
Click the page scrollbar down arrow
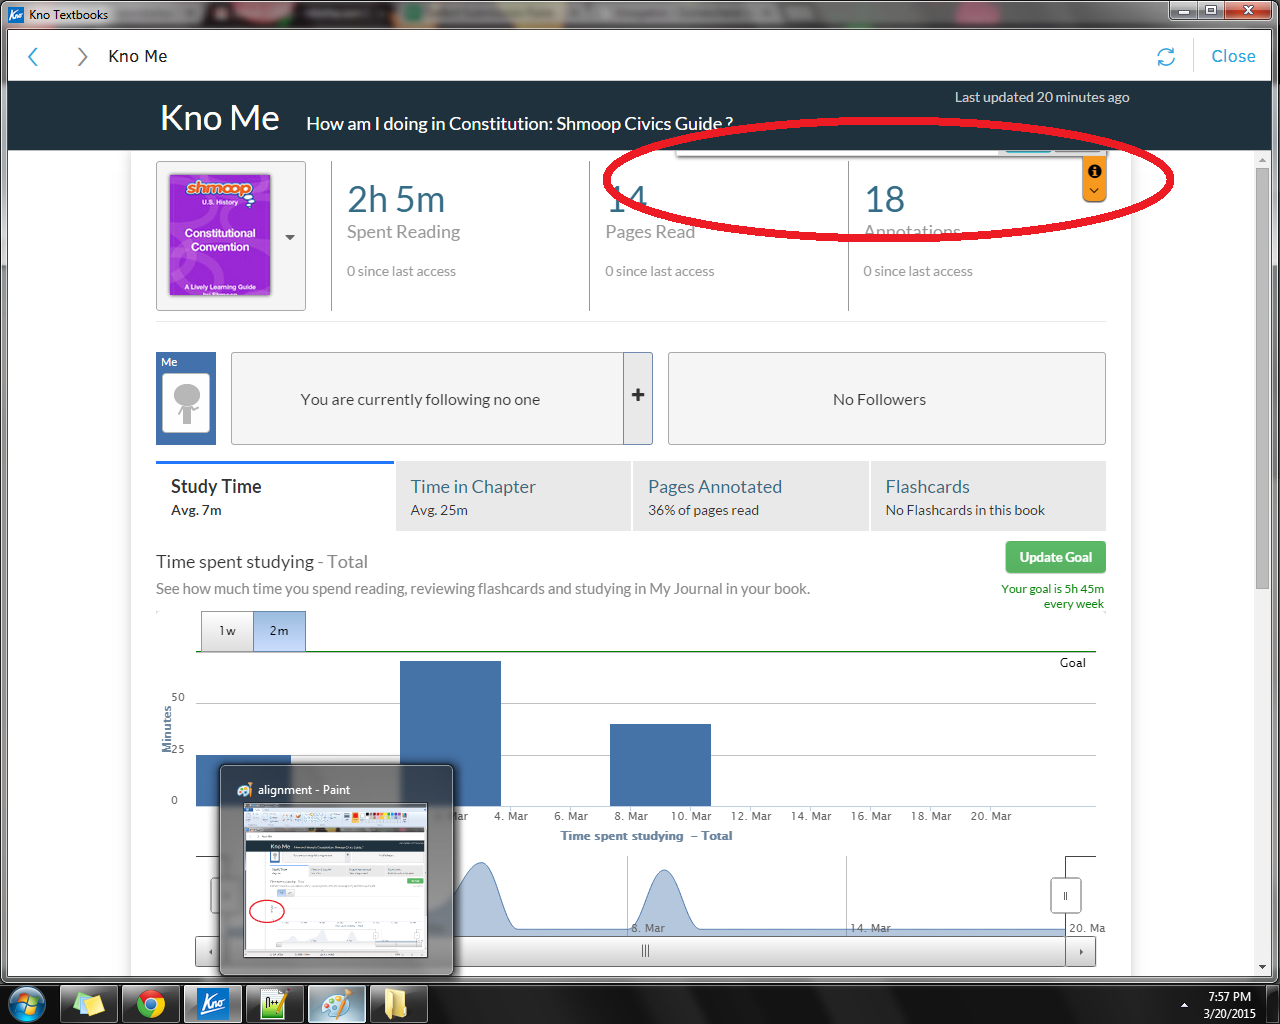click(1263, 967)
